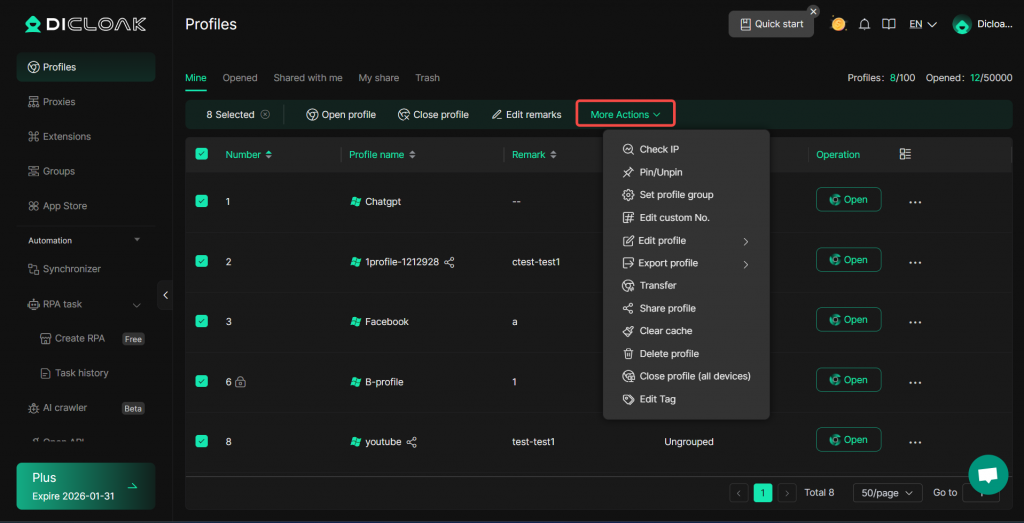The height and width of the screenshot is (523, 1024).
Task: Open the chat support bubble icon
Action: [987, 474]
